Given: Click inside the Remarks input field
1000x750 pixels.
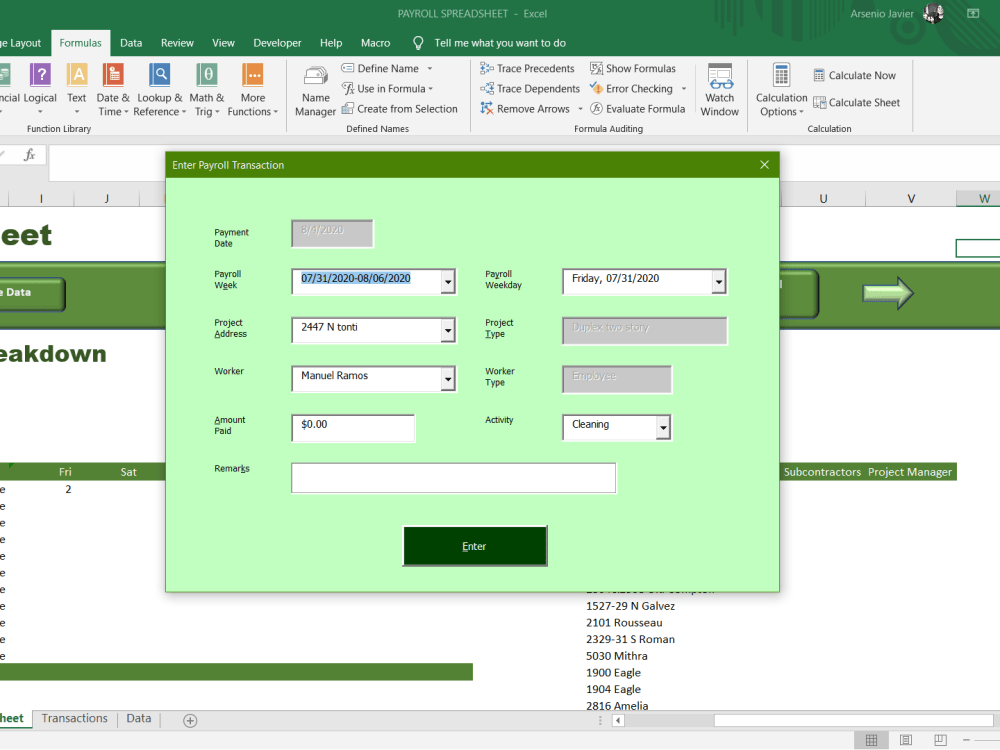Looking at the screenshot, I should click(453, 477).
